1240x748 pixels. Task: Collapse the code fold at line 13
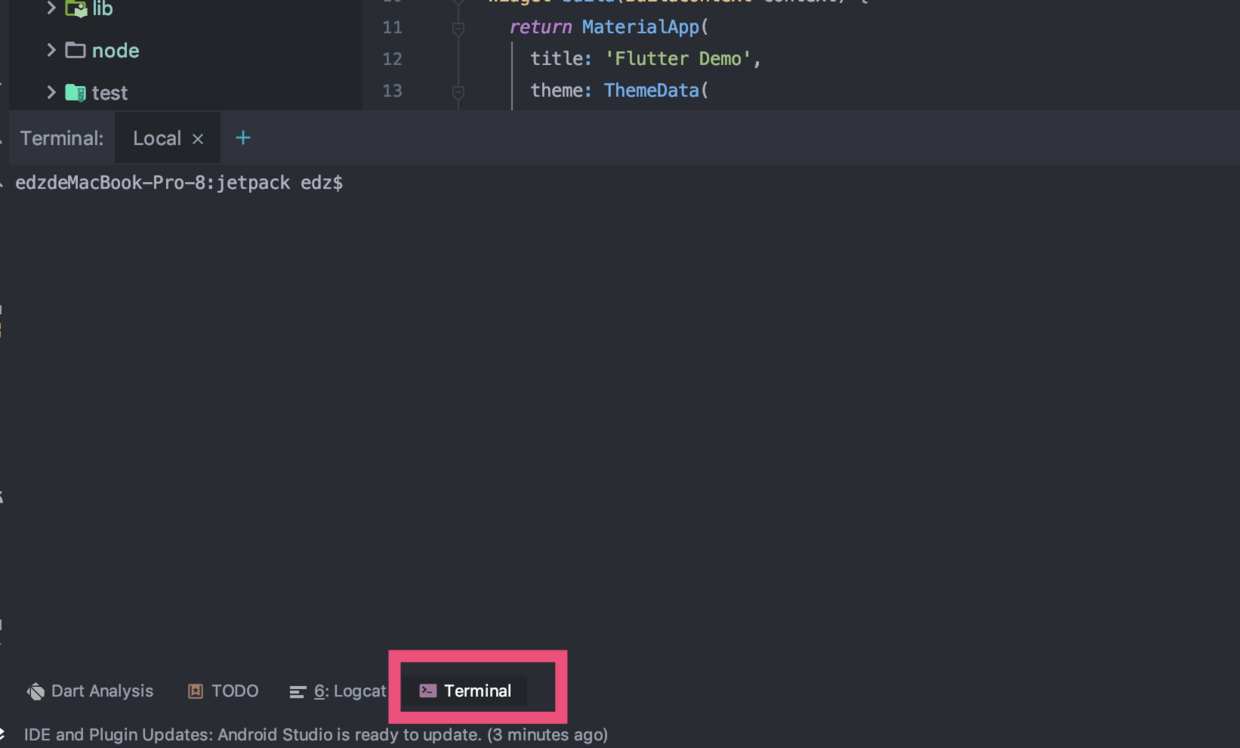[x=458, y=92]
